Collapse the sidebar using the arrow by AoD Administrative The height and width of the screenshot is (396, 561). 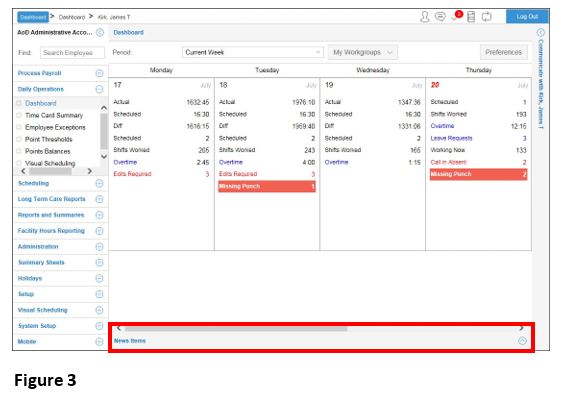100,33
